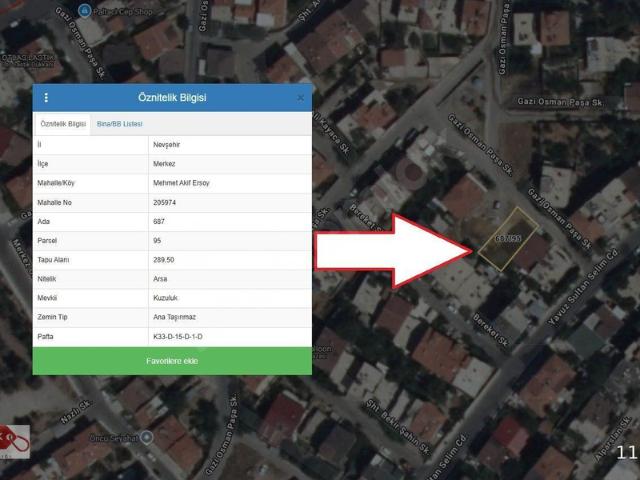Click the Nazlı Sk street label
The height and width of the screenshot is (480, 640).
75,411
